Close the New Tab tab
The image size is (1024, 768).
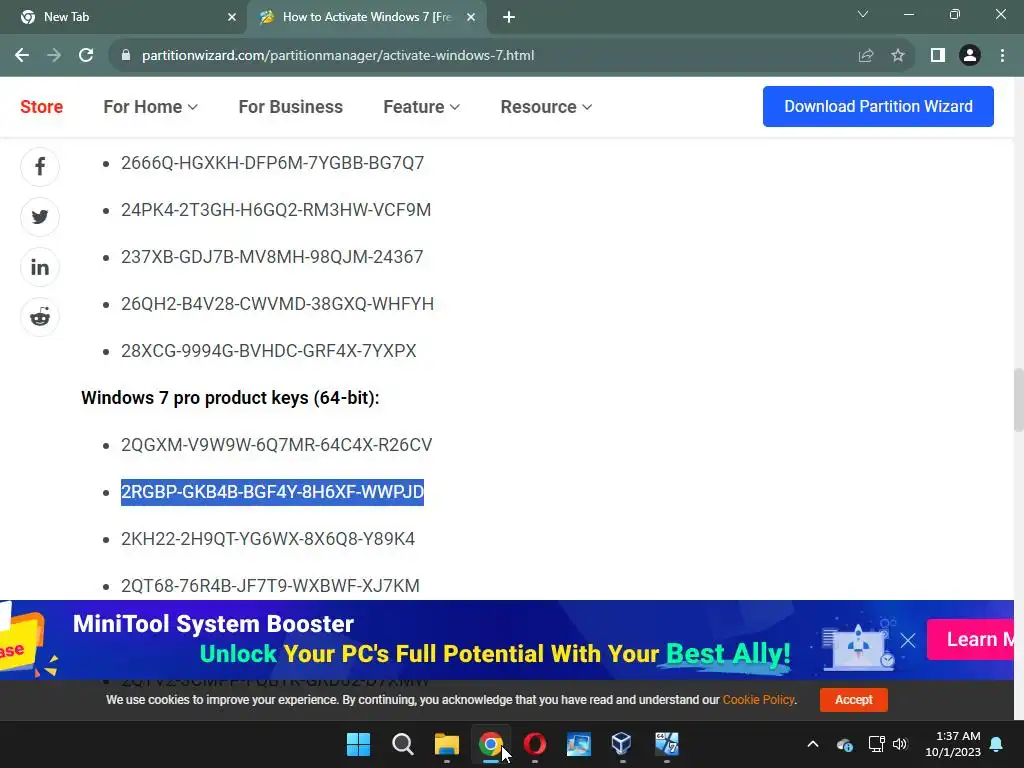[232, 17]
